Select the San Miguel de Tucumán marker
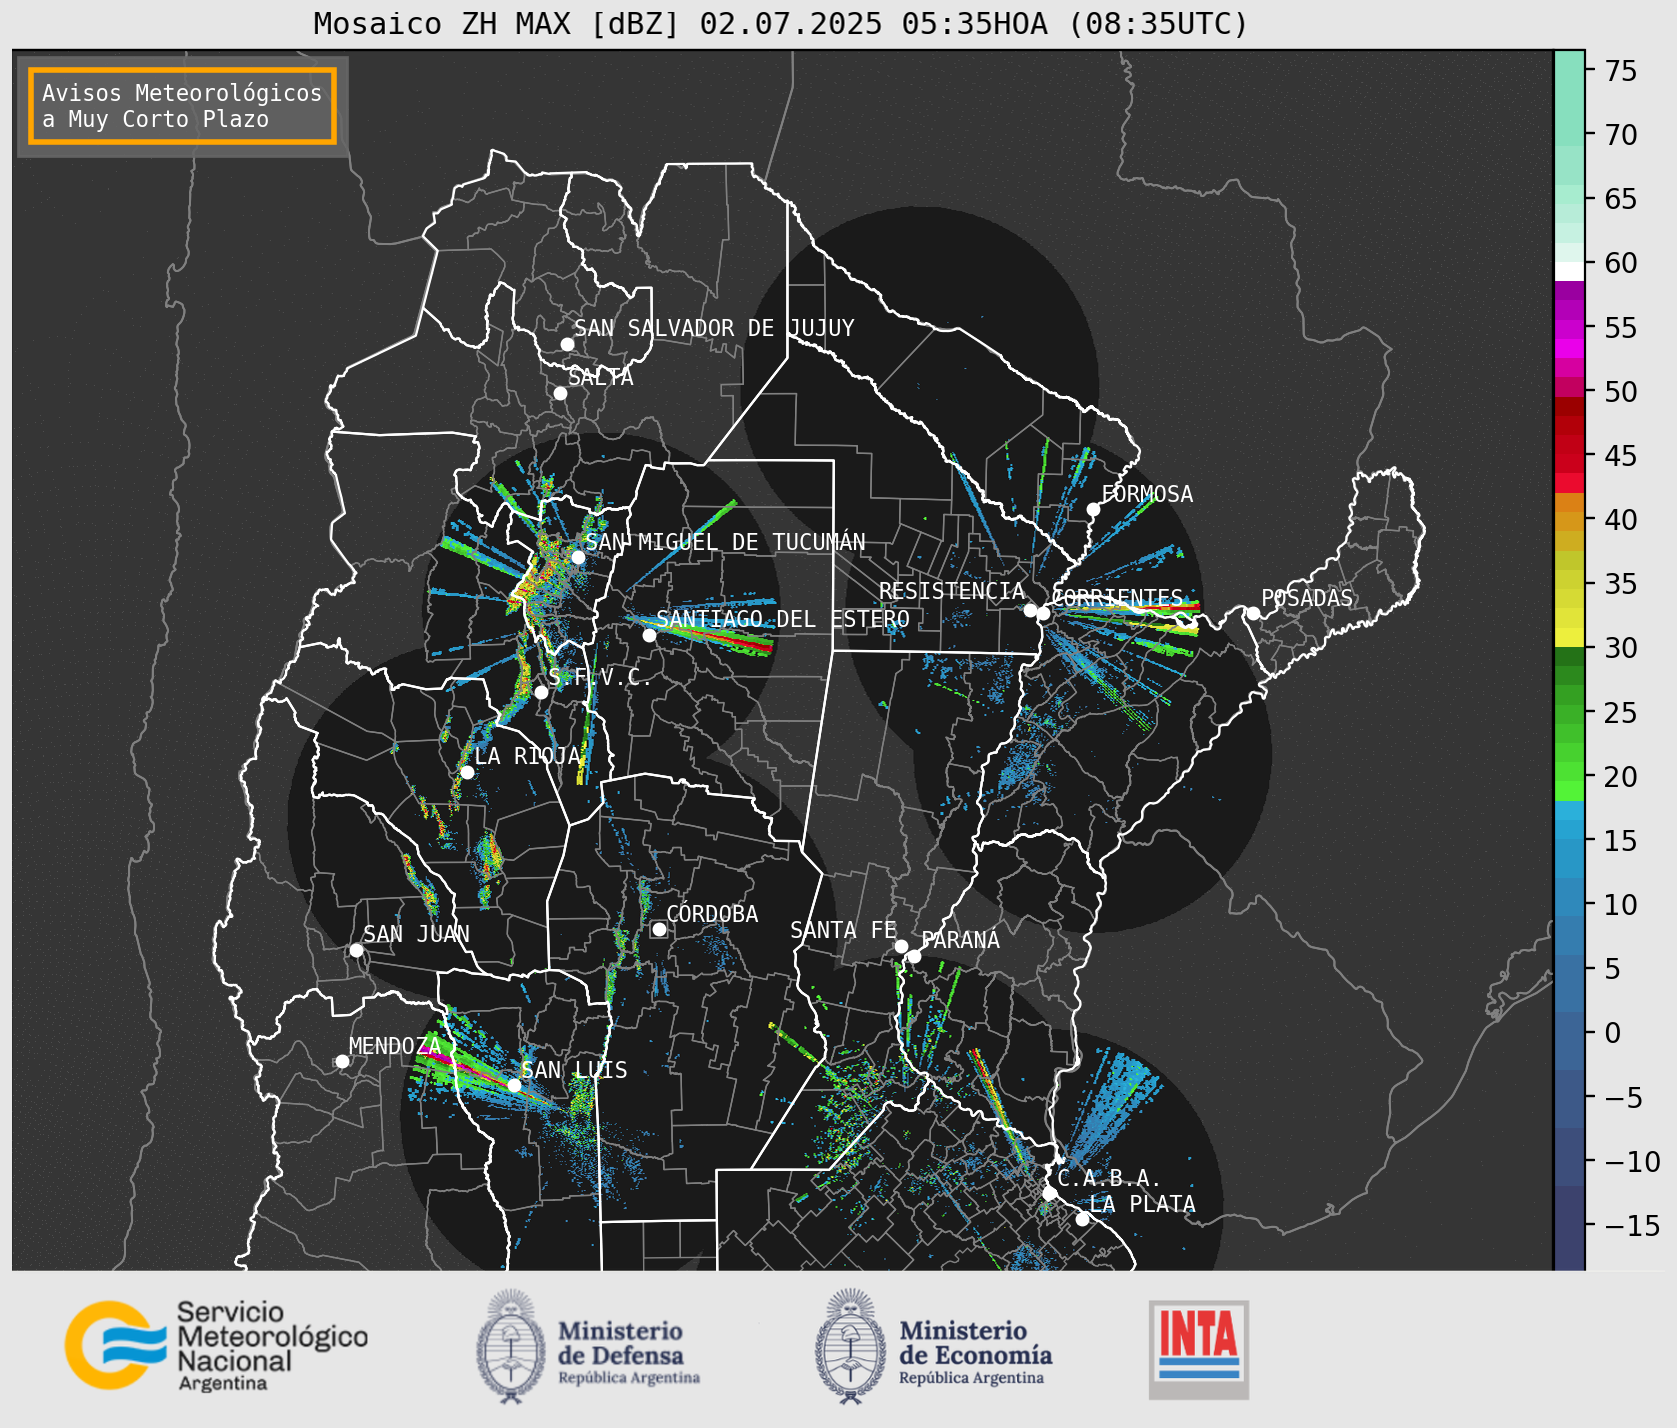1677x1428 pixels. [578, 557]
